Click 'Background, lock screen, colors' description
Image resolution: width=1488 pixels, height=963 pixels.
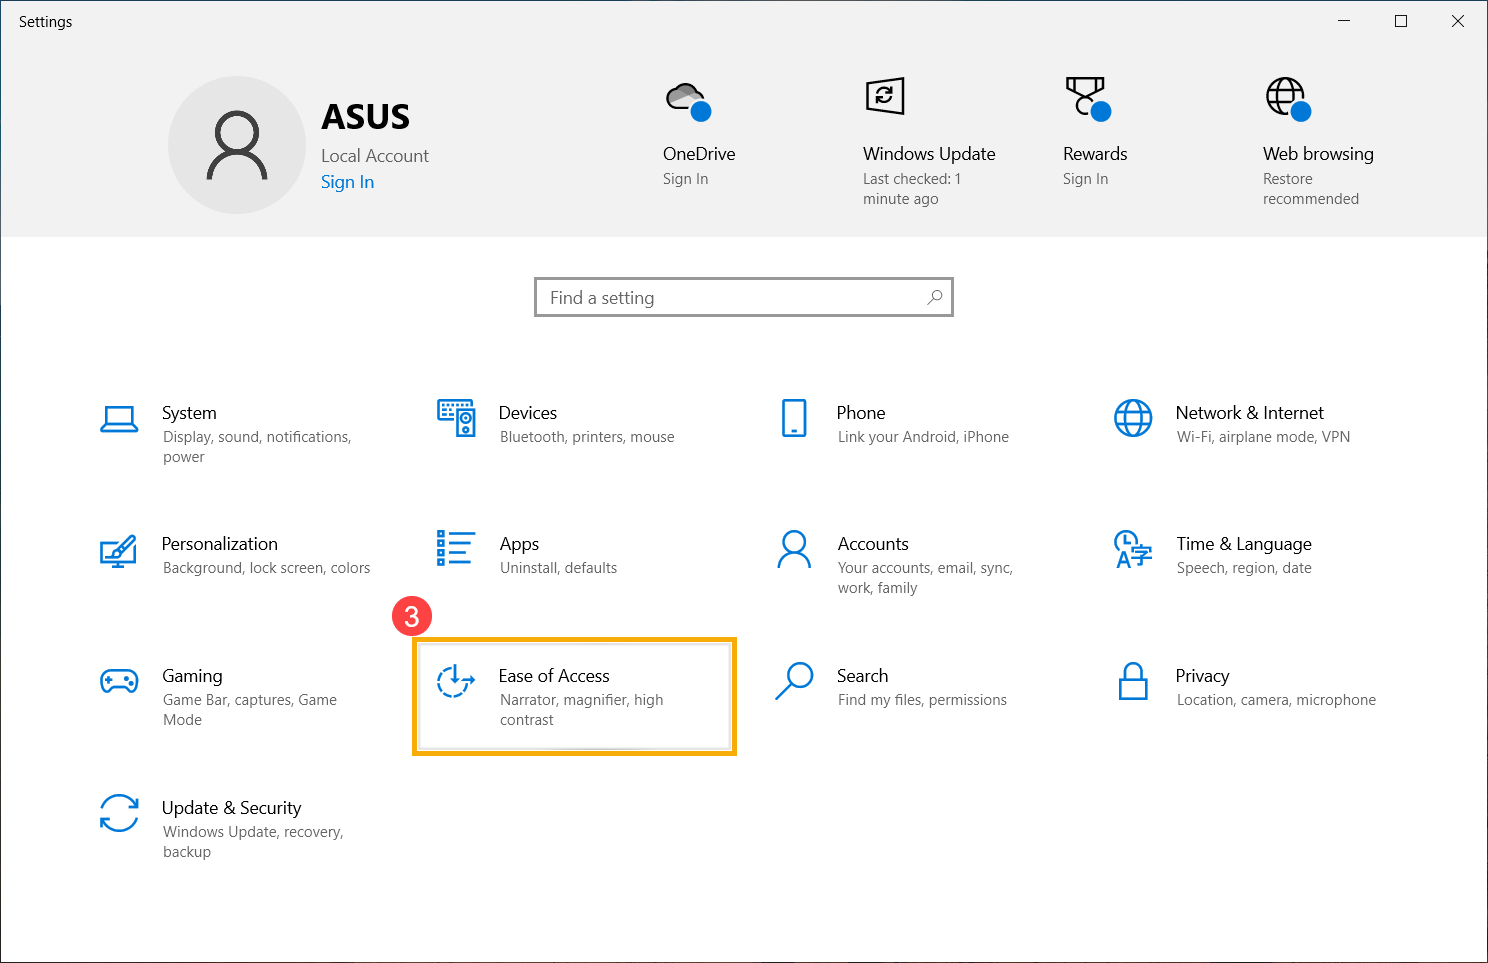tap(266, 568)
